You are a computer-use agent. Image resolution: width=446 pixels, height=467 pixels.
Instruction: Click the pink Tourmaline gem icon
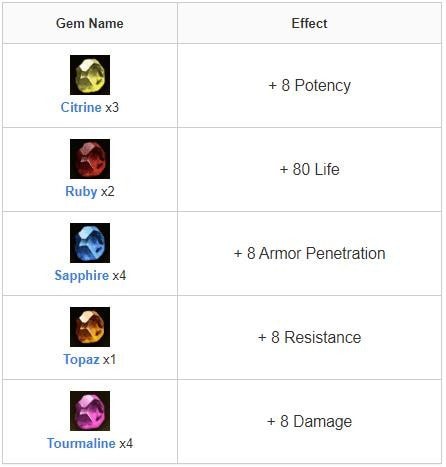[x=90, y=411]
